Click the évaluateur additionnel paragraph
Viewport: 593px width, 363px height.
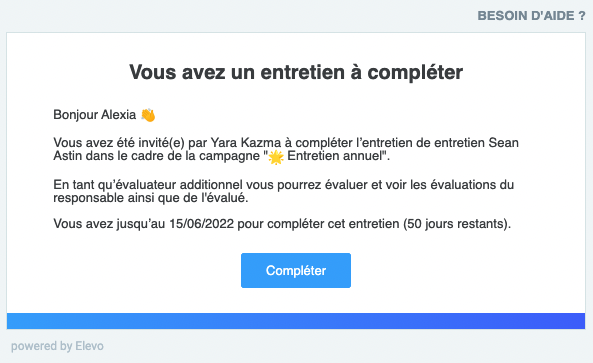coord(284,191)
